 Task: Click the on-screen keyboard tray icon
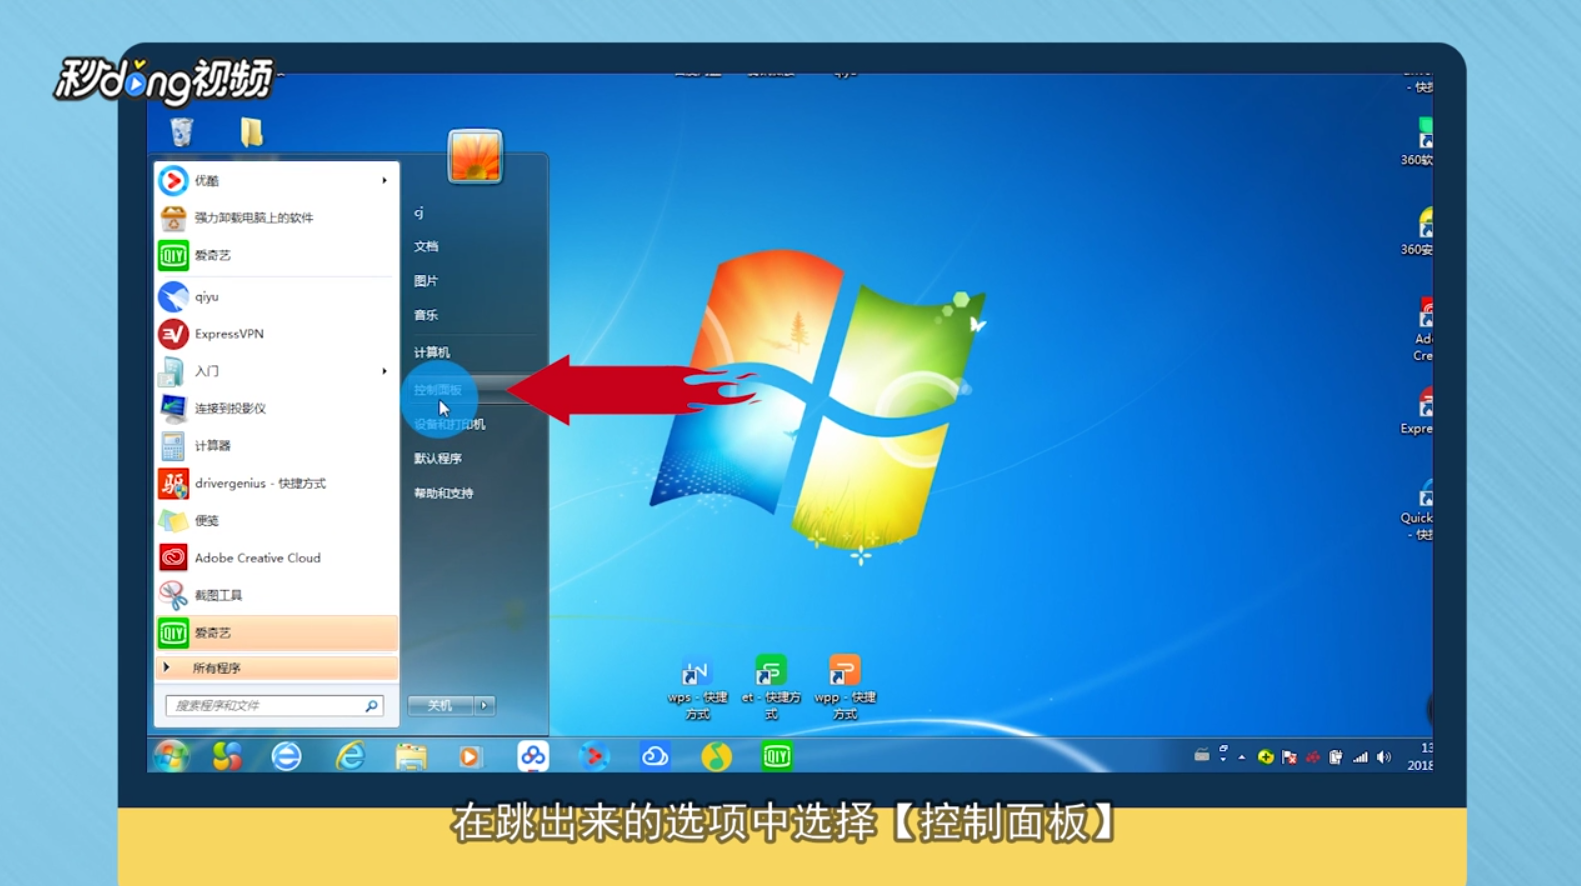tap(1201, 755)
